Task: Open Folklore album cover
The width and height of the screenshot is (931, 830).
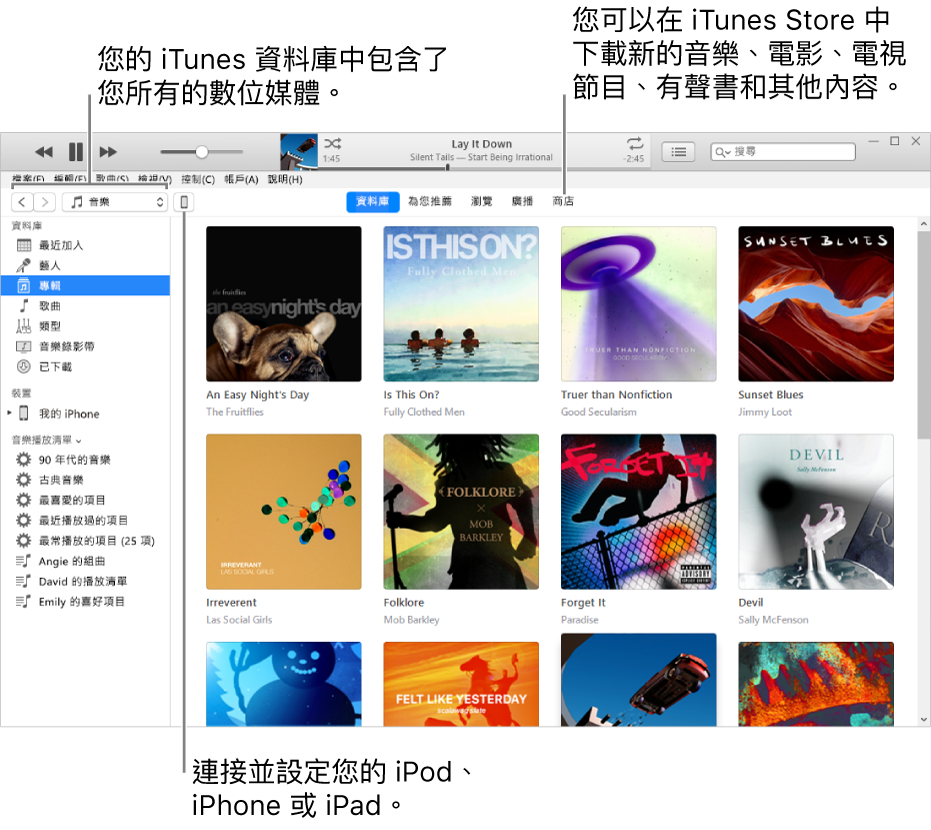Action: pyautogui.click(x=461, y=512)
